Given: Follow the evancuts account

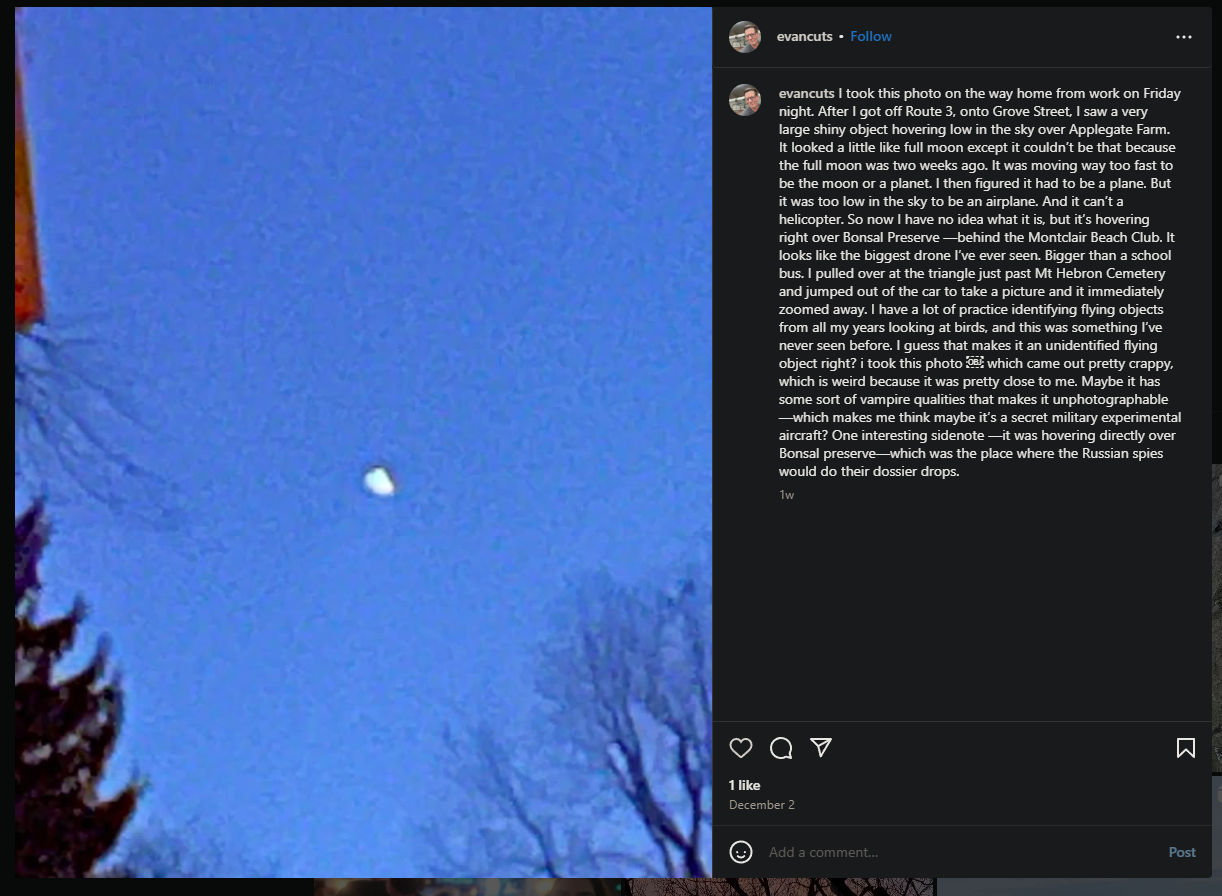Looking at the screenshot, I should (x=871, y=36).
